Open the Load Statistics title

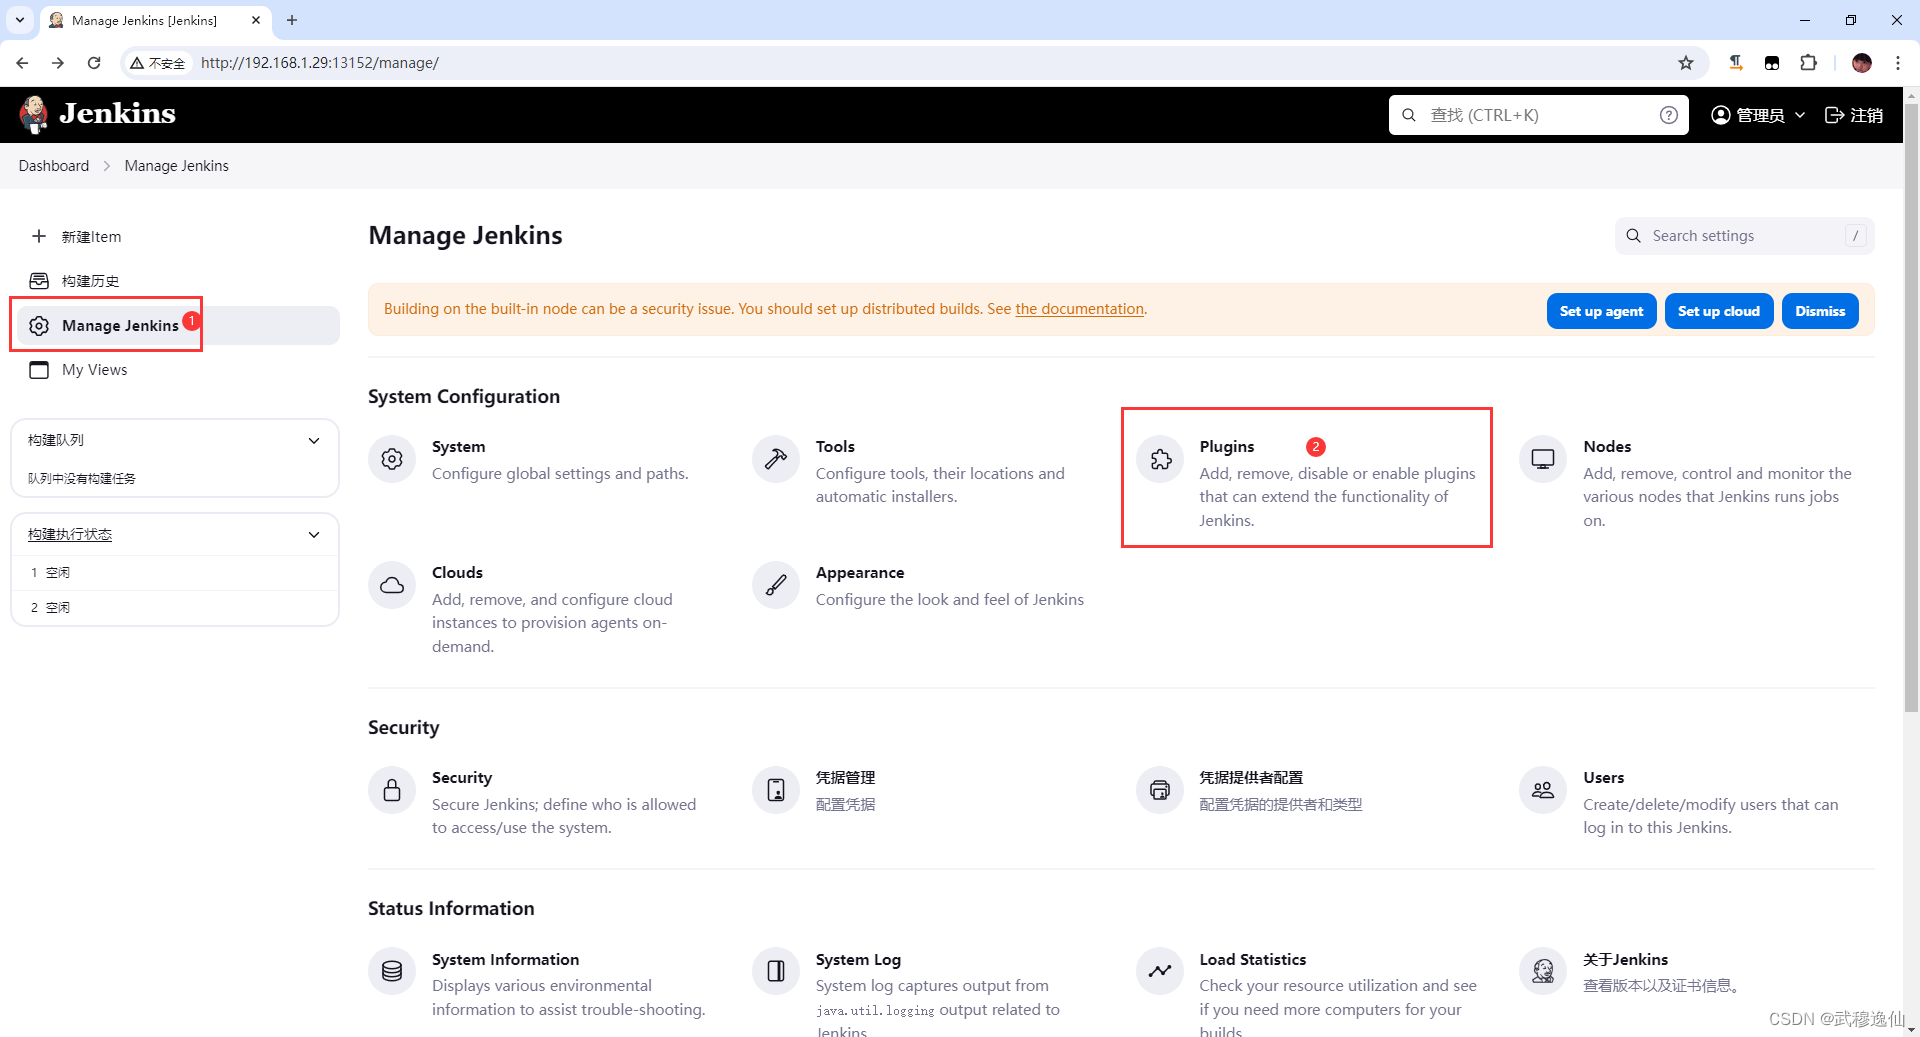tap(1252, 960)
